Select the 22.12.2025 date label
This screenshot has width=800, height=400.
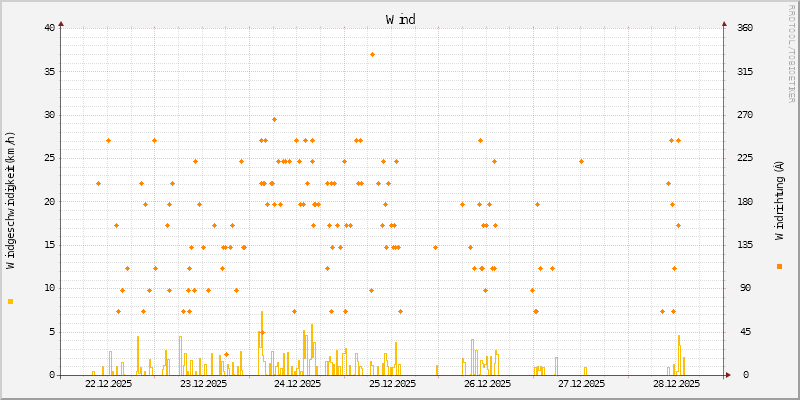click(x=107, y=384)
